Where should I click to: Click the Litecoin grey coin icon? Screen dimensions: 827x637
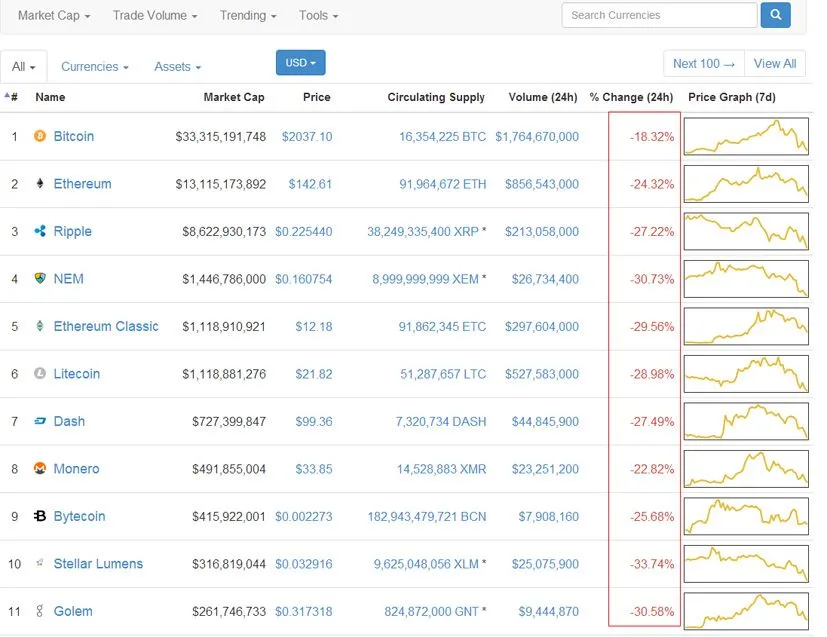click(40, 373)
